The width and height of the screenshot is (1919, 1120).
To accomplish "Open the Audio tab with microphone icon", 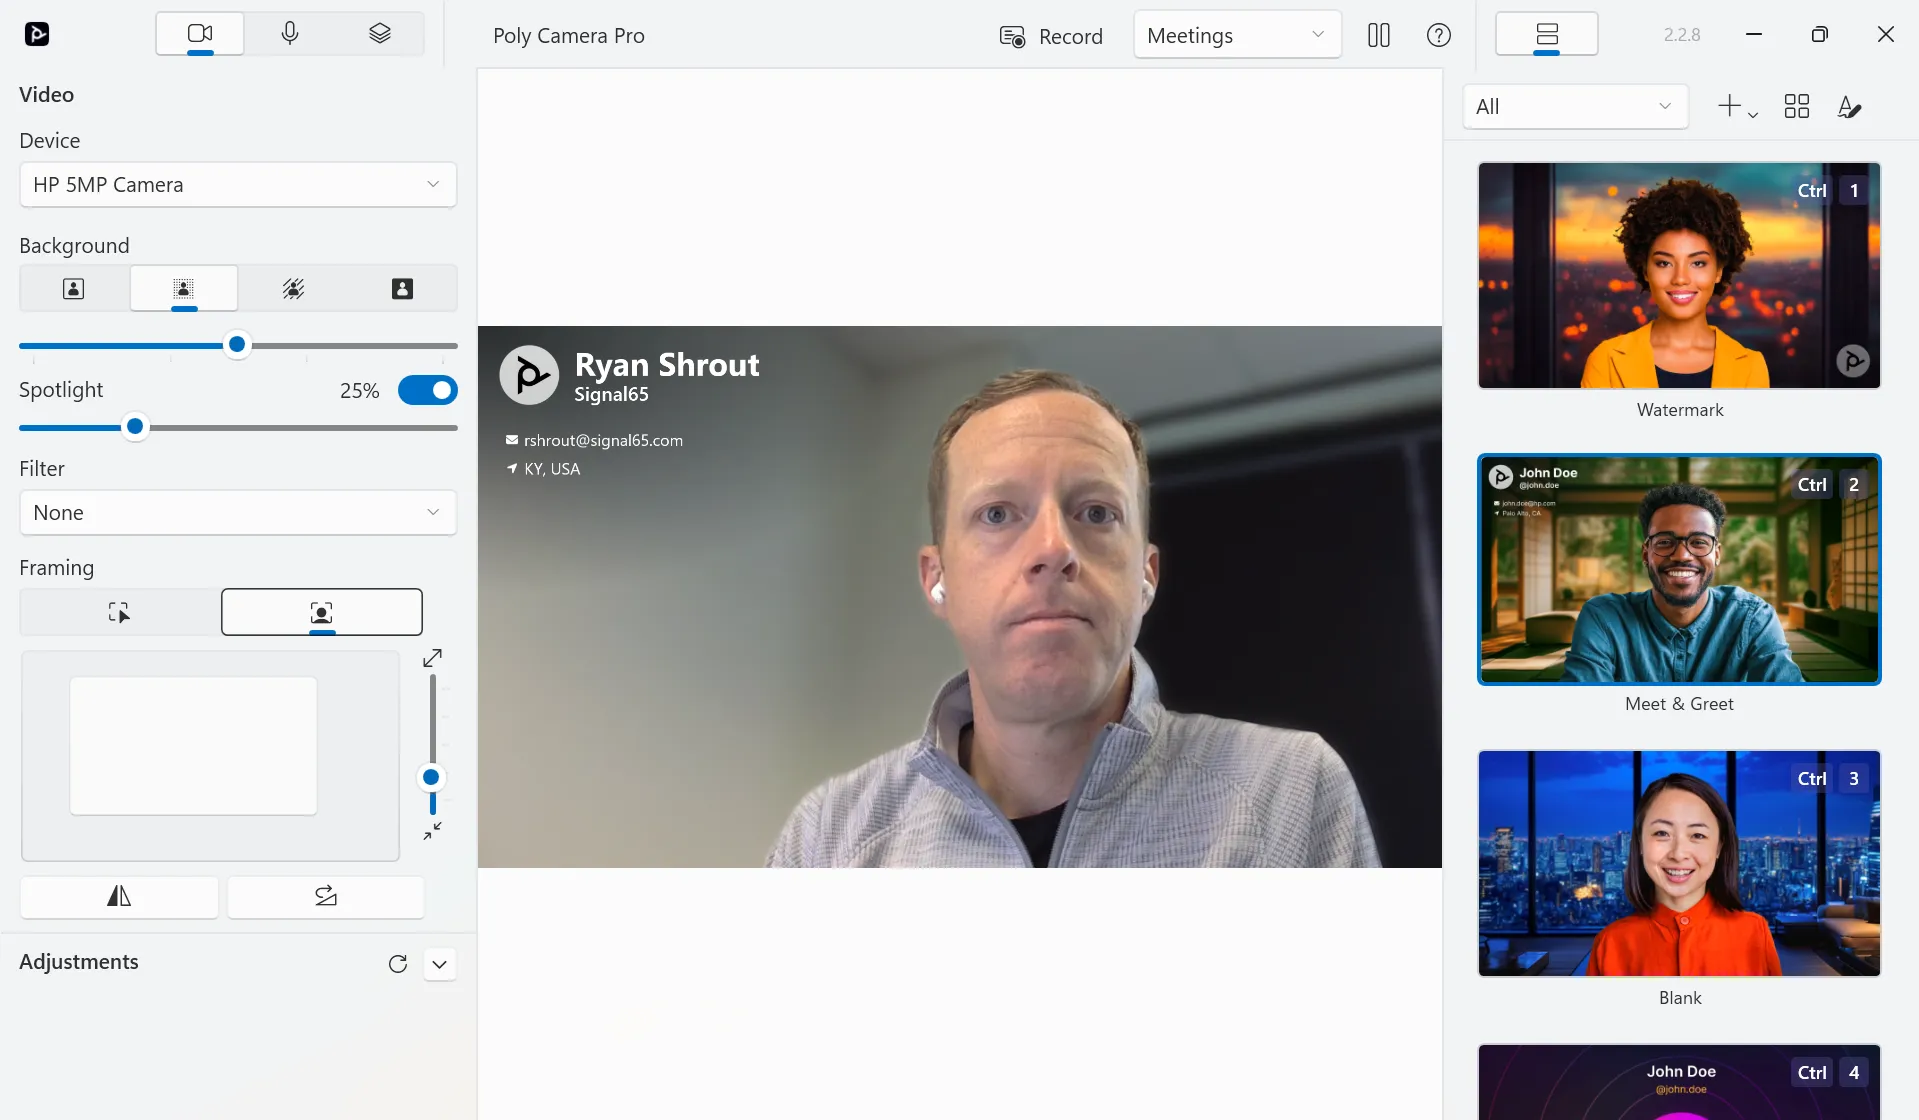I will [290, 34].
